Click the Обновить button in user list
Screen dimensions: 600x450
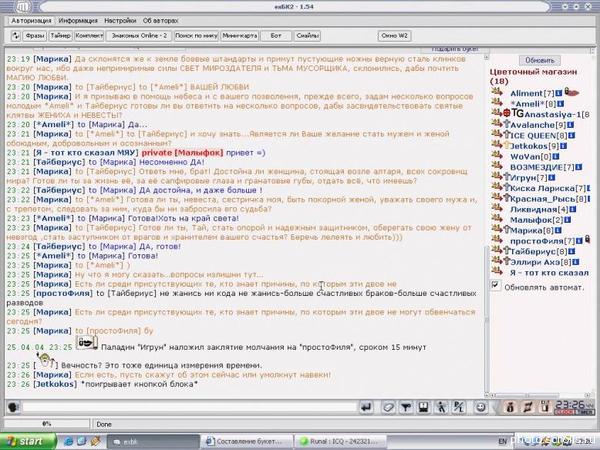pyautogui.click(x=540, y=60)
